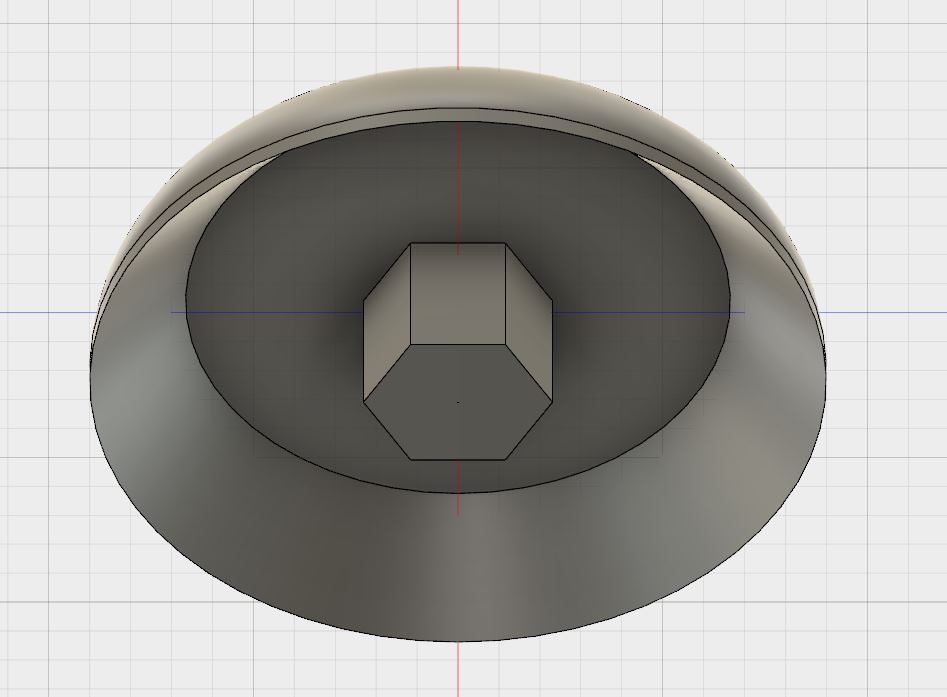Select the left side wall of hex socket
Screen dimensions: 947x697
387,323
